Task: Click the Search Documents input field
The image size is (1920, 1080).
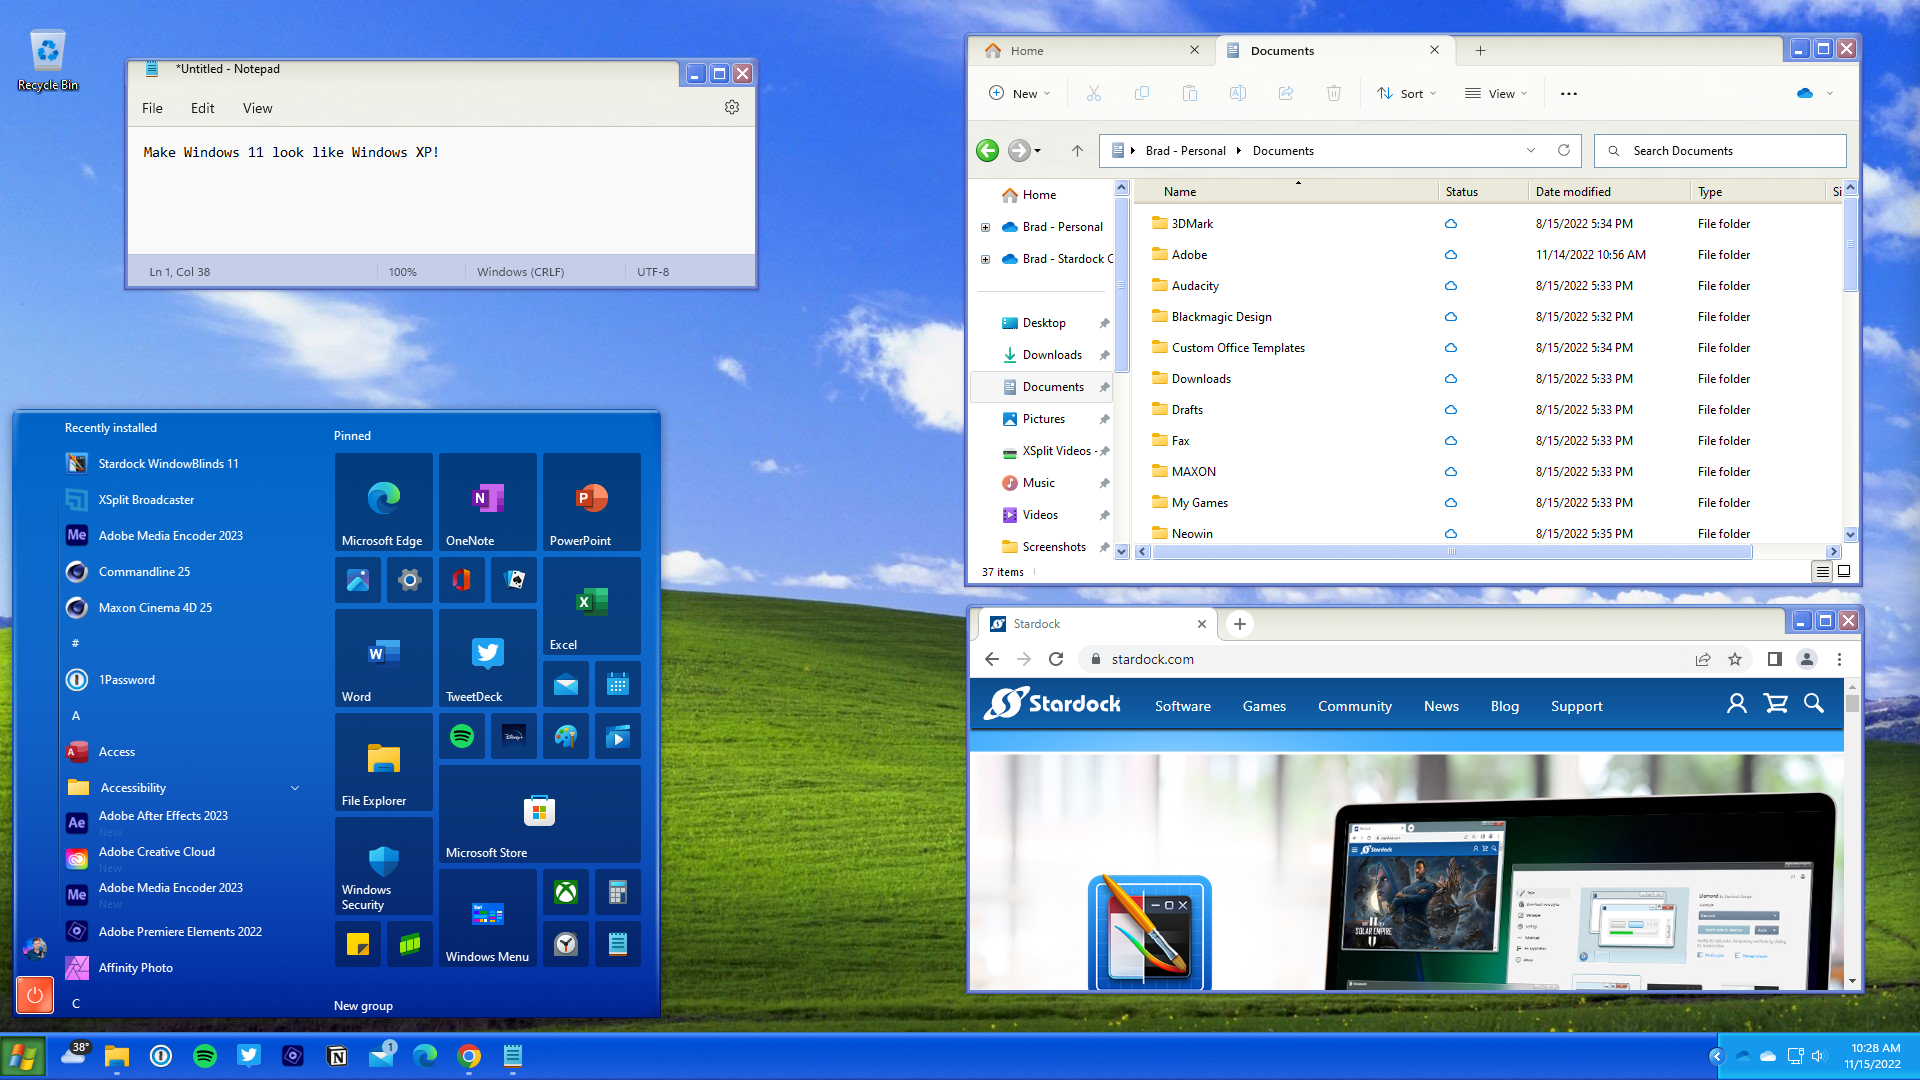Action: pyautogui.click(x=1721, y=150)
